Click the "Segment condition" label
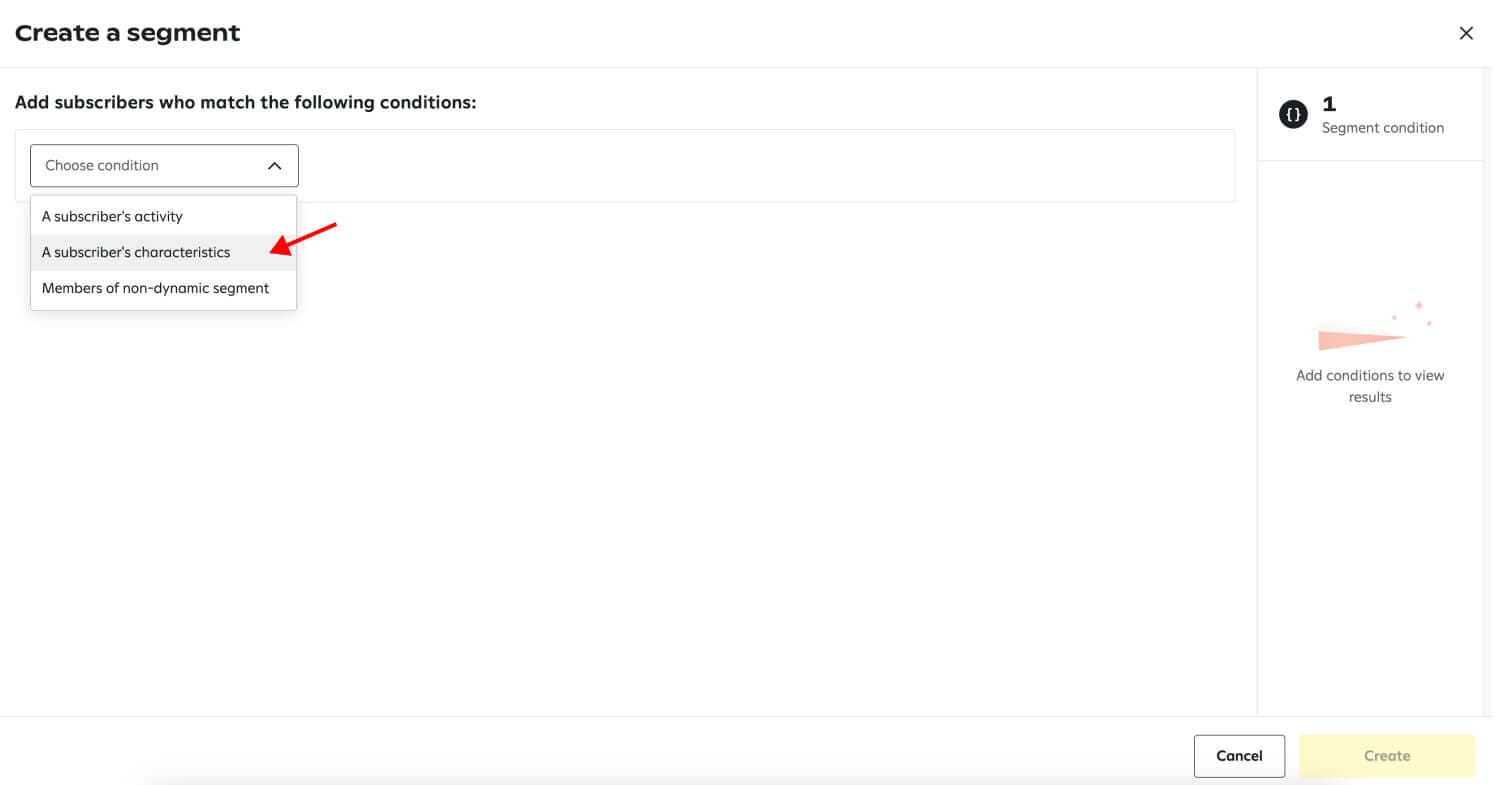 [x=1382, y=128]
